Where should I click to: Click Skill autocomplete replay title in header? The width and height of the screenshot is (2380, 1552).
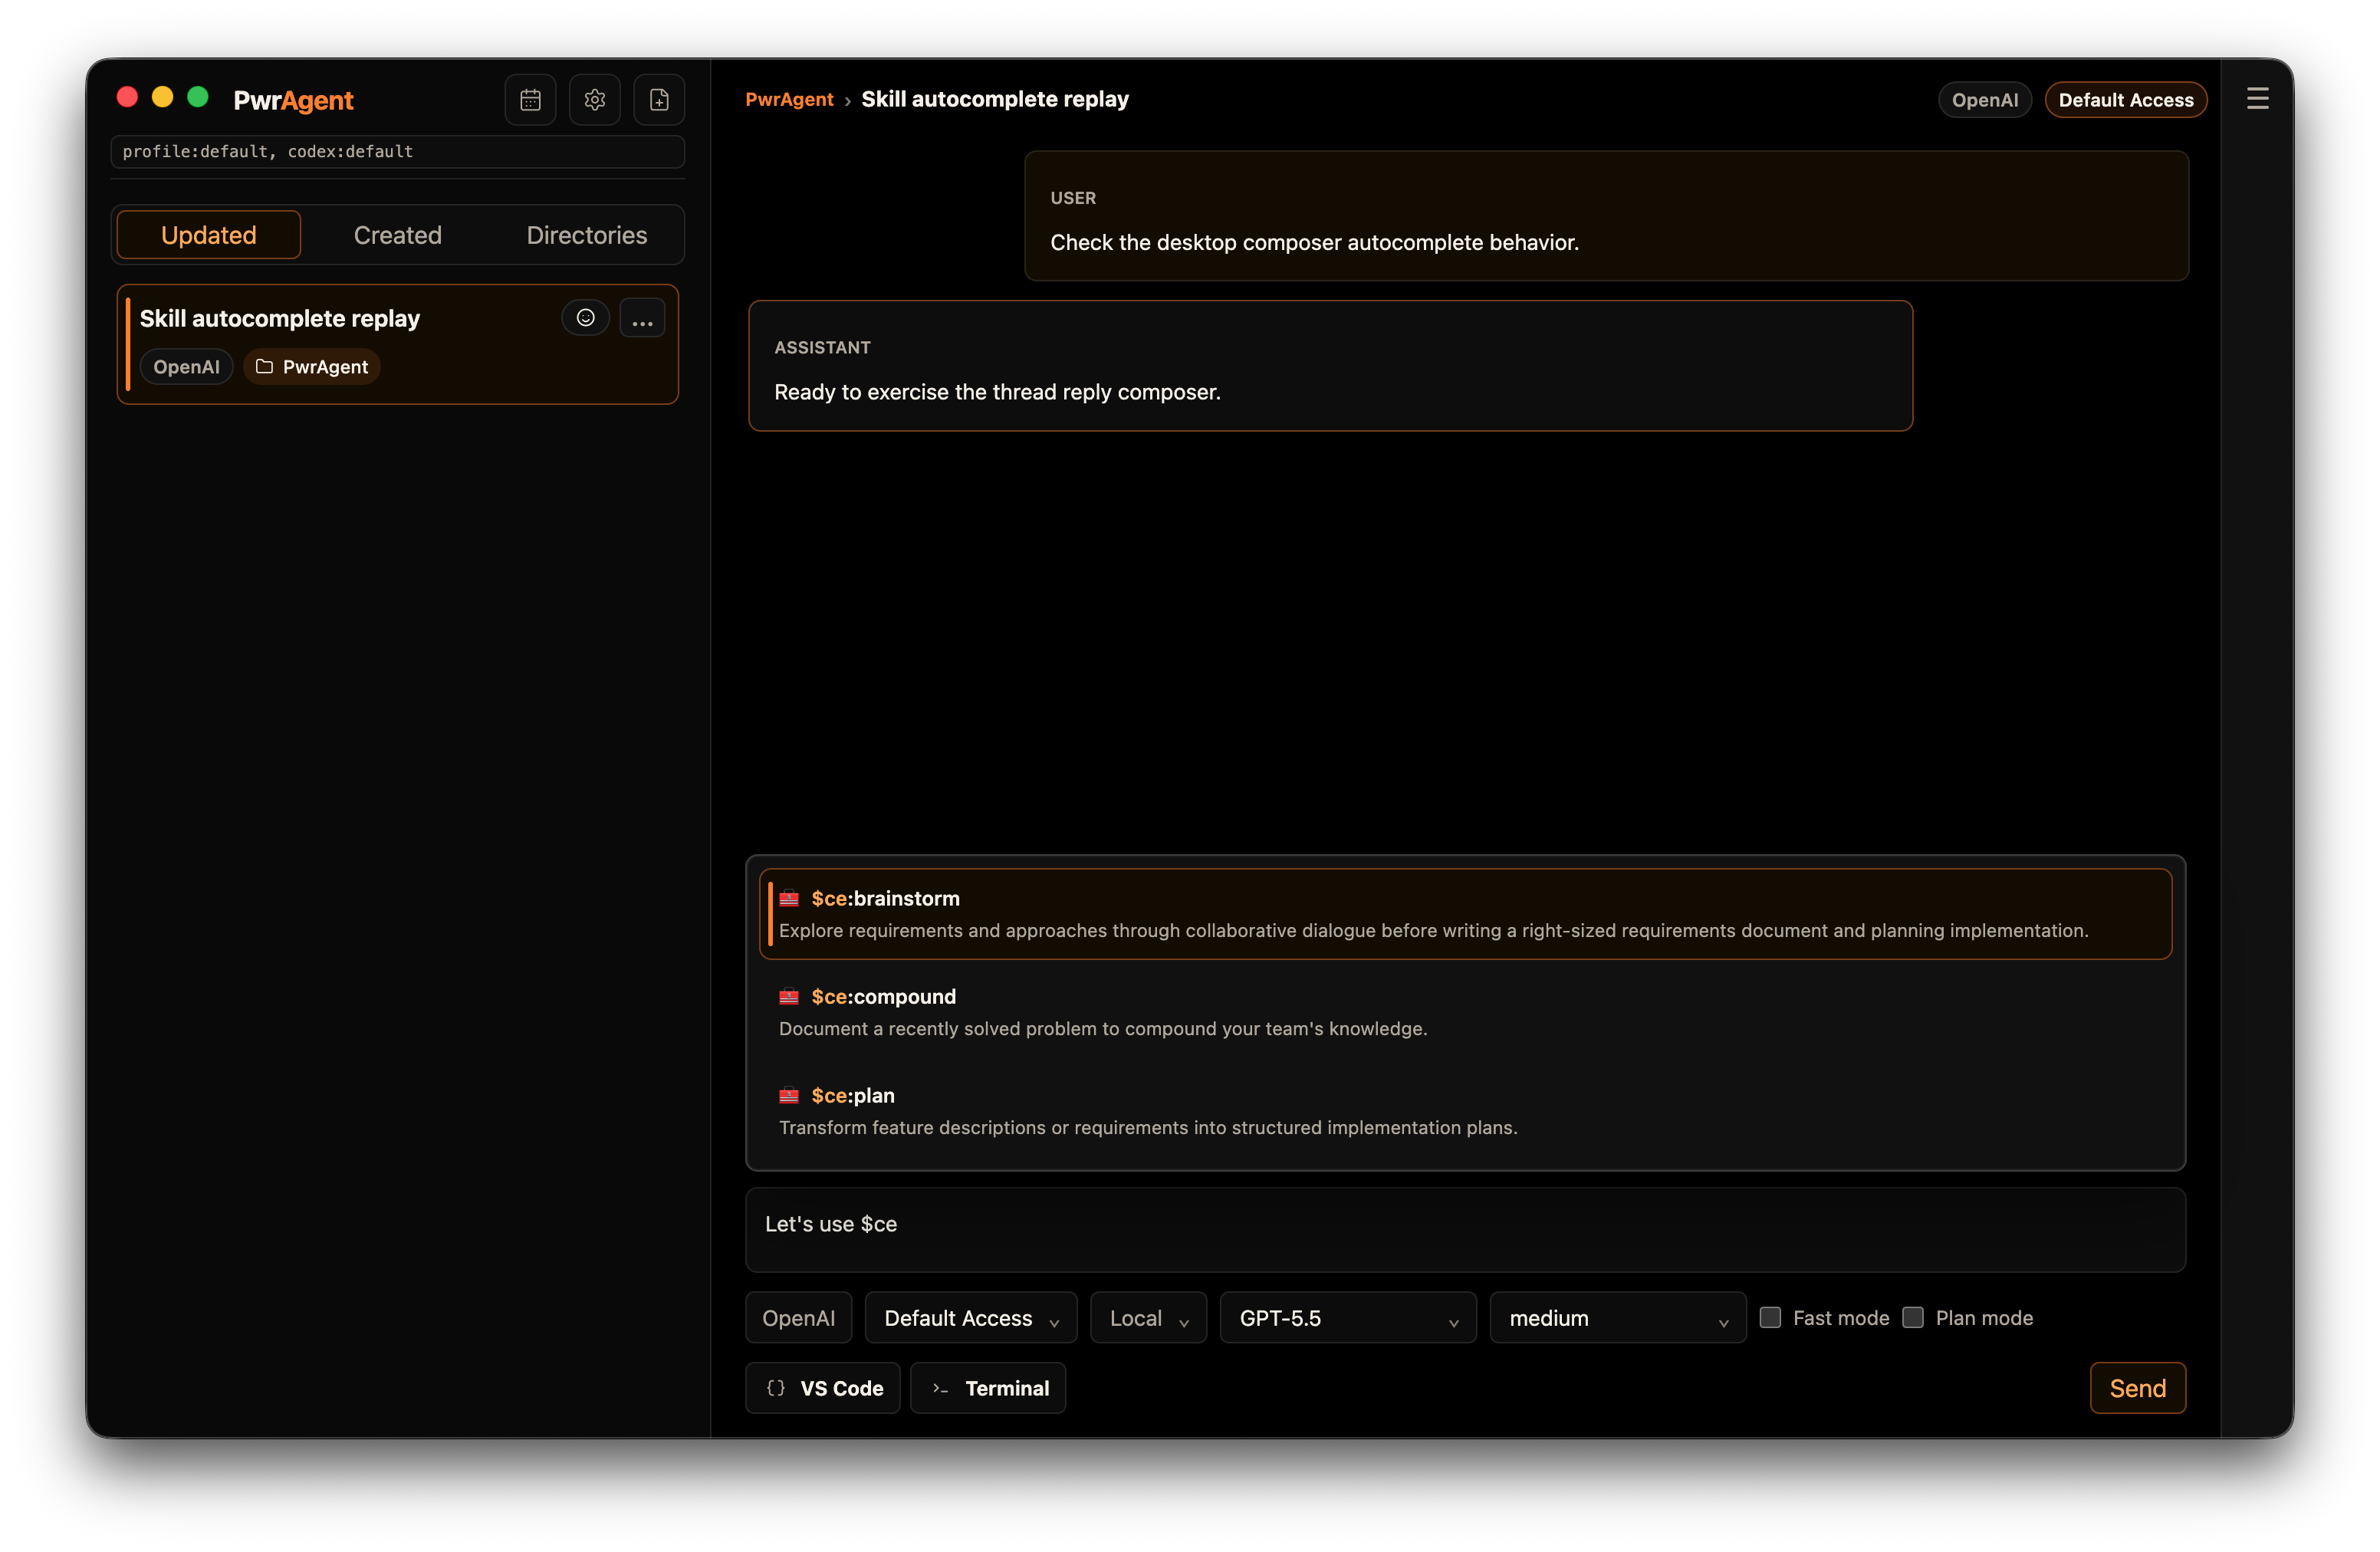995,99
